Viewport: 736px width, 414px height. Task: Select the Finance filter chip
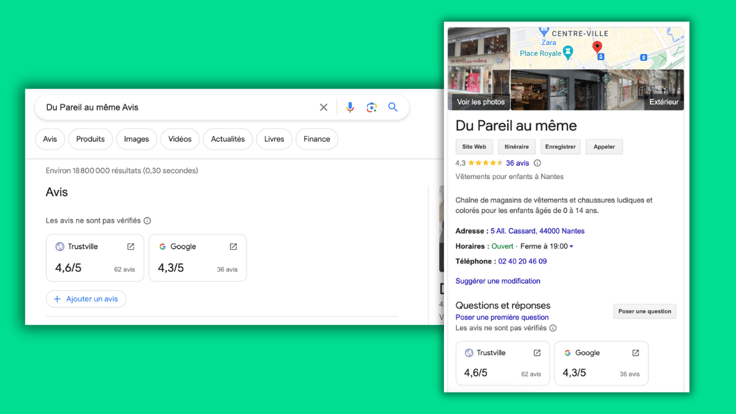[317, 139]
